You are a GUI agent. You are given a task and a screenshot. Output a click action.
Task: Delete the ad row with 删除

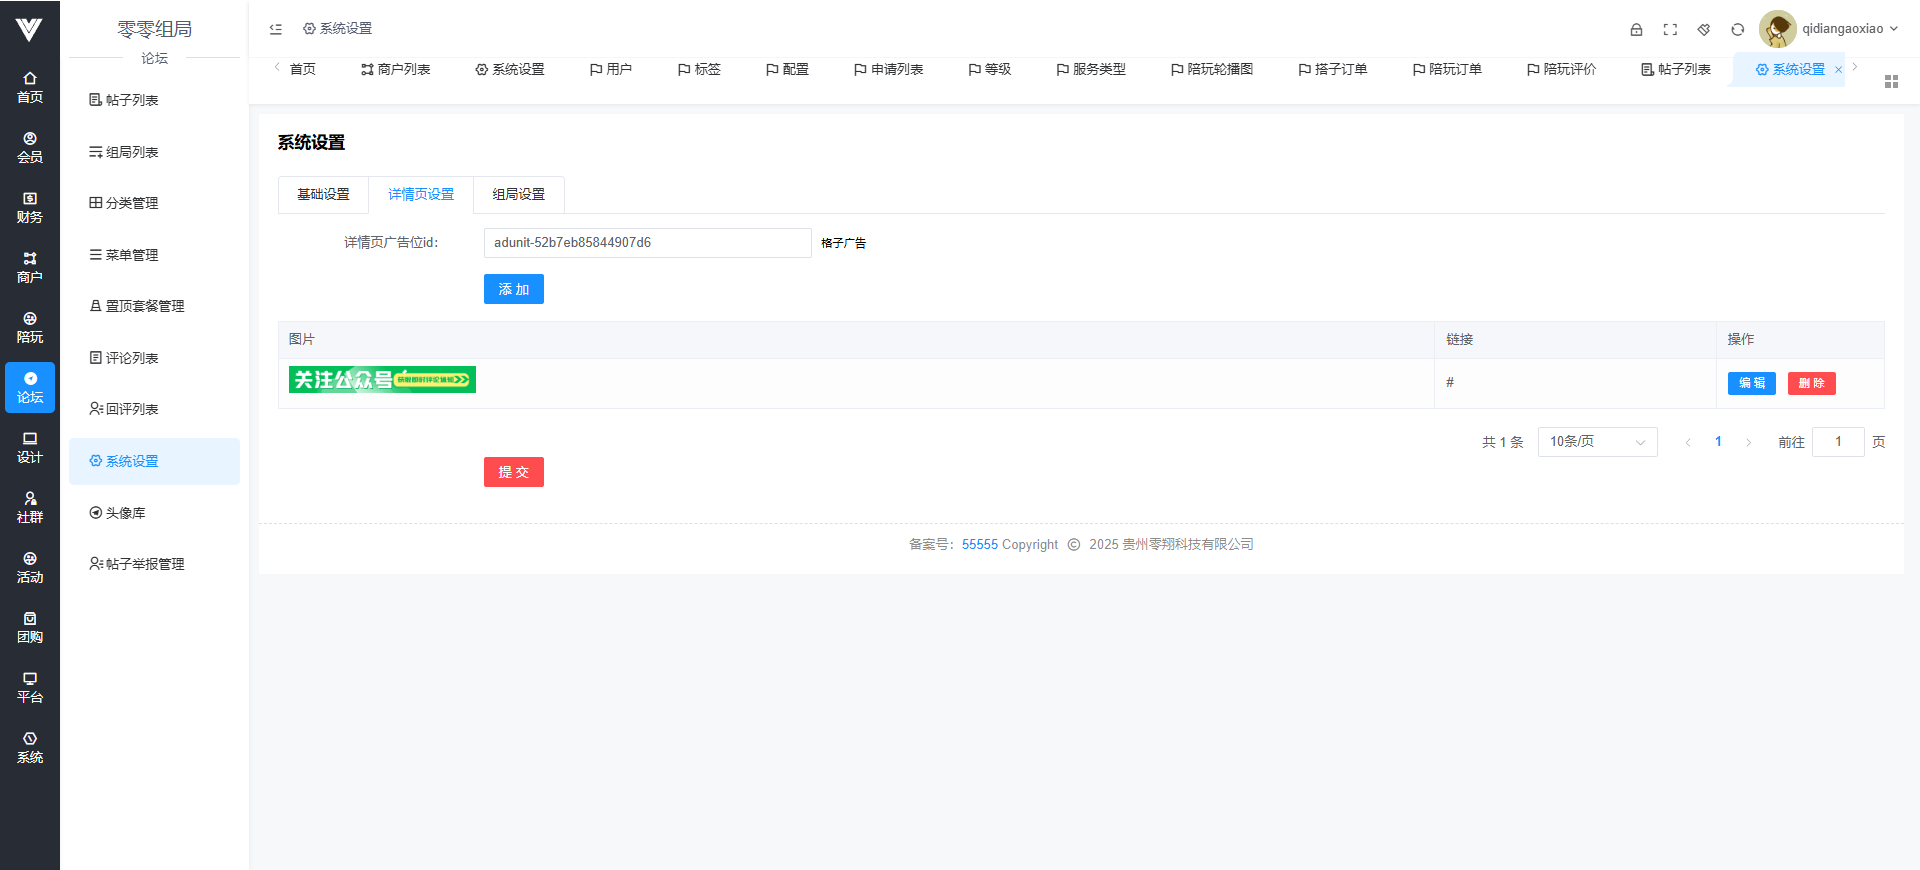[1811, 383]
